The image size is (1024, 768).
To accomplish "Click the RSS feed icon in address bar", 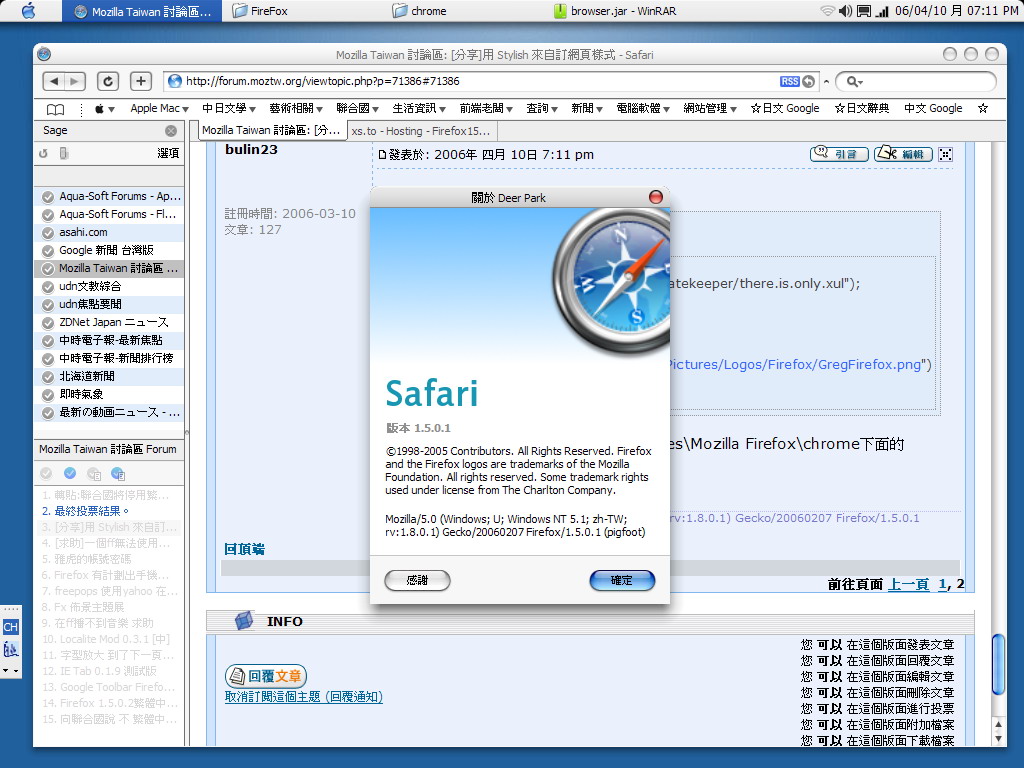I will point(790,81).
